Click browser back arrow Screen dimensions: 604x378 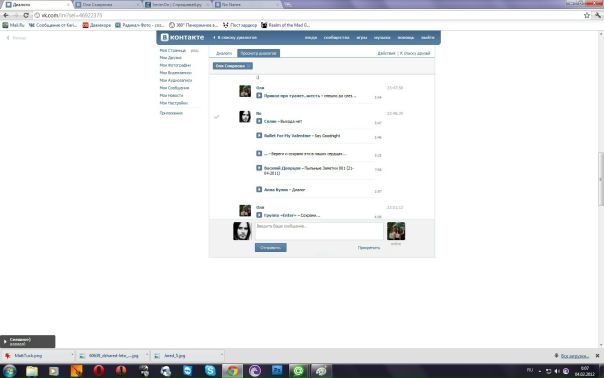coord(6,15)
